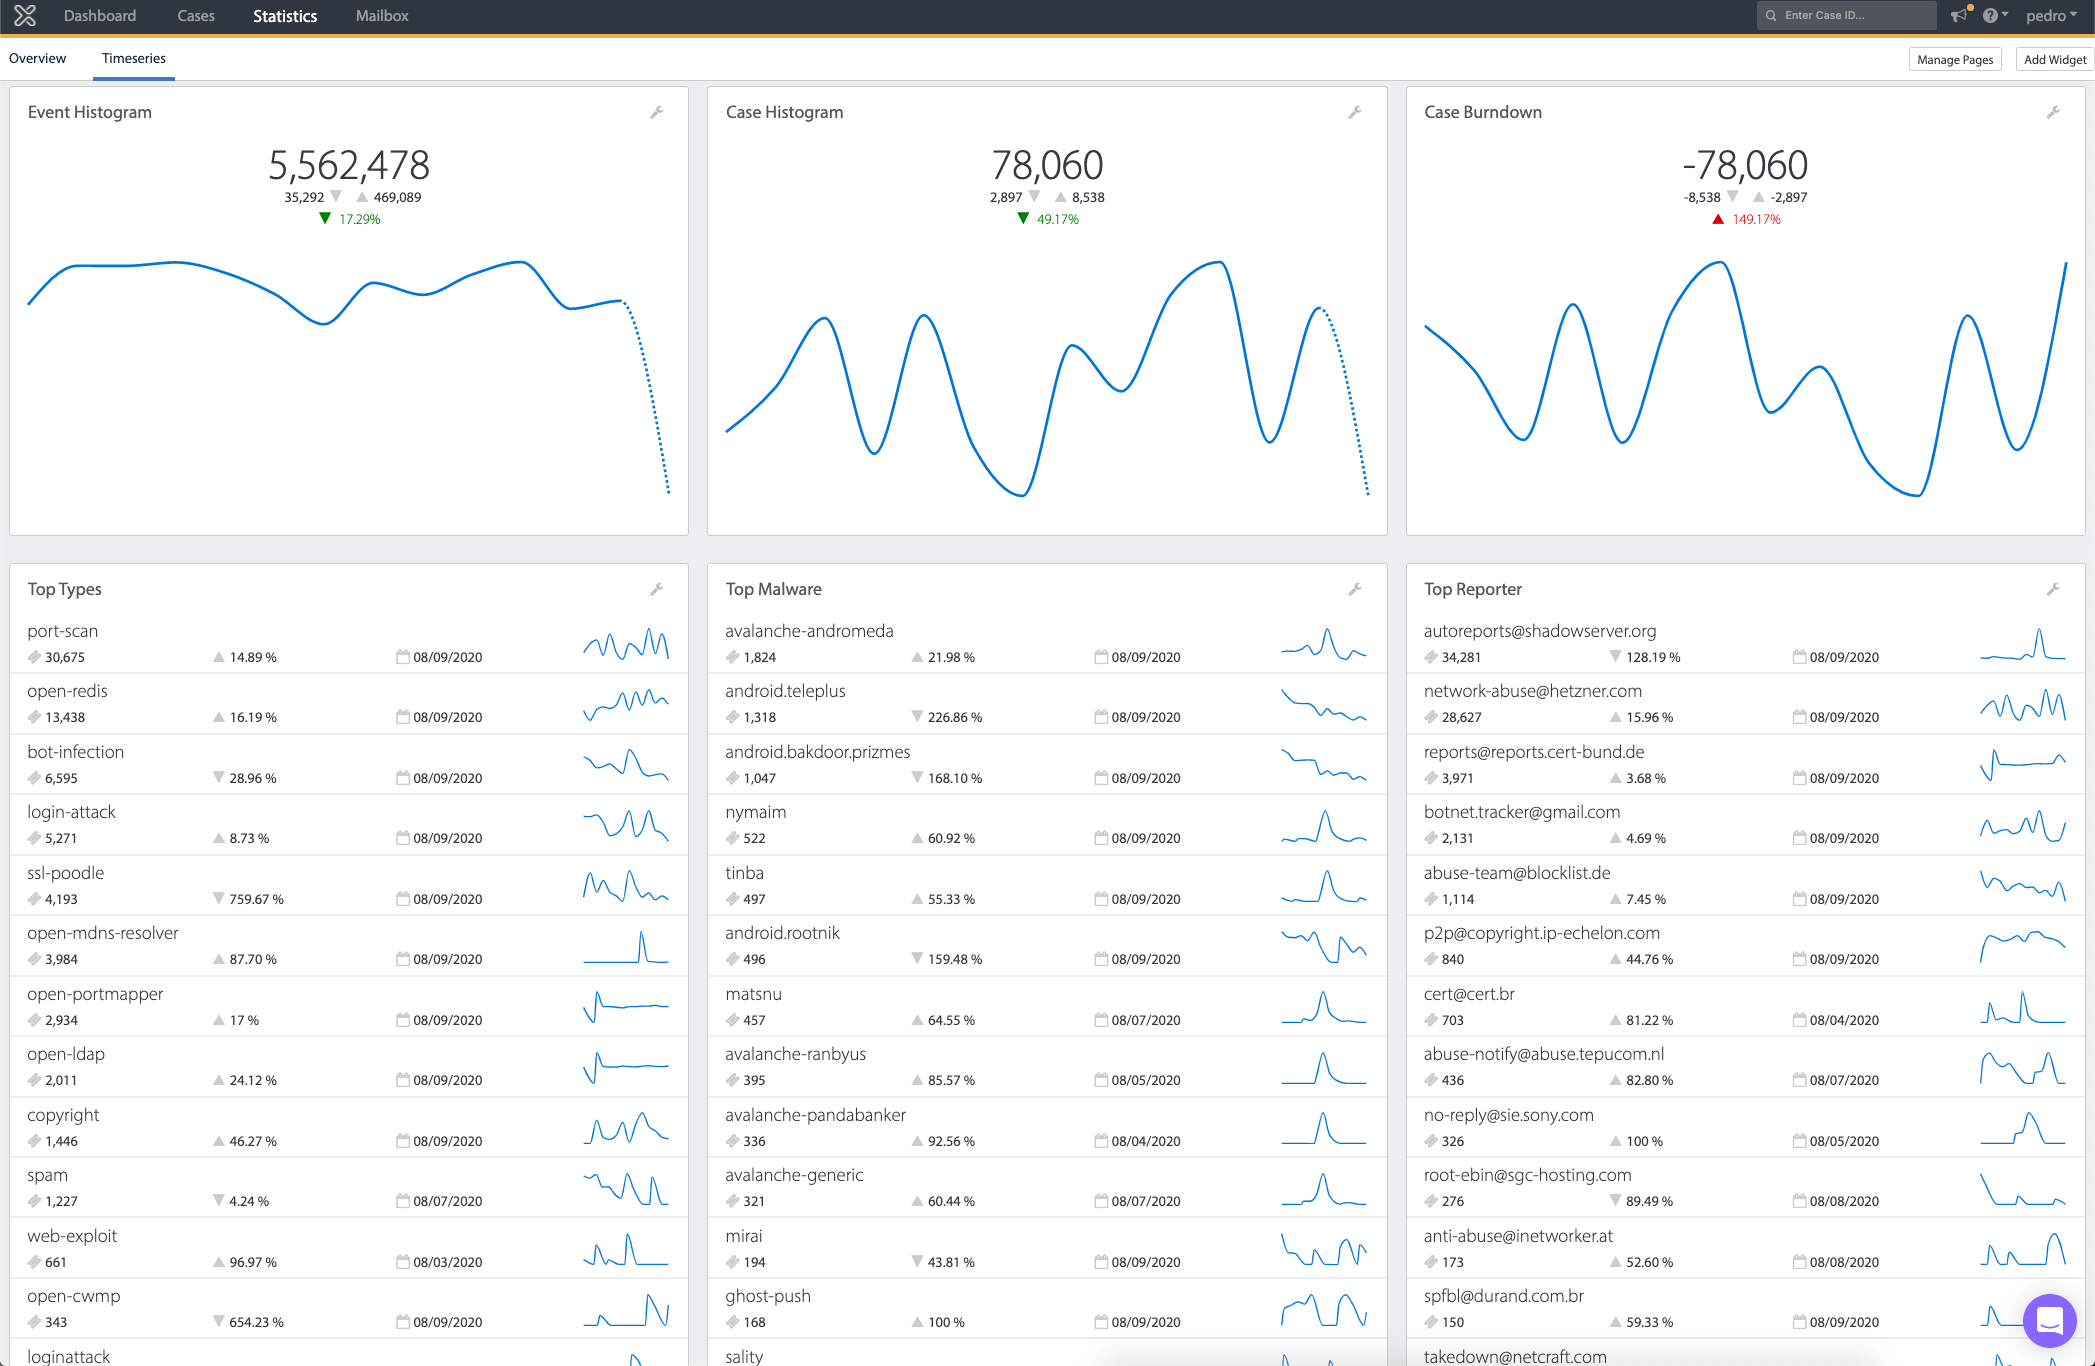Open Case Histogram widget settings wrench
The width and height of the screenshot is (2095, 1366).
(x=1355, y=112)
